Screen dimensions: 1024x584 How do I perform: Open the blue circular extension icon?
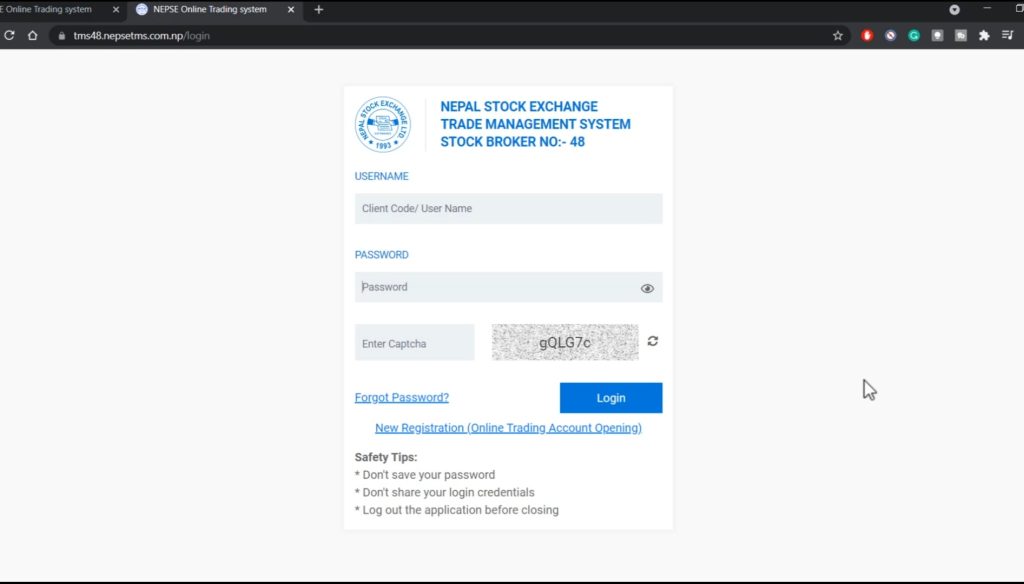[891, 36]
